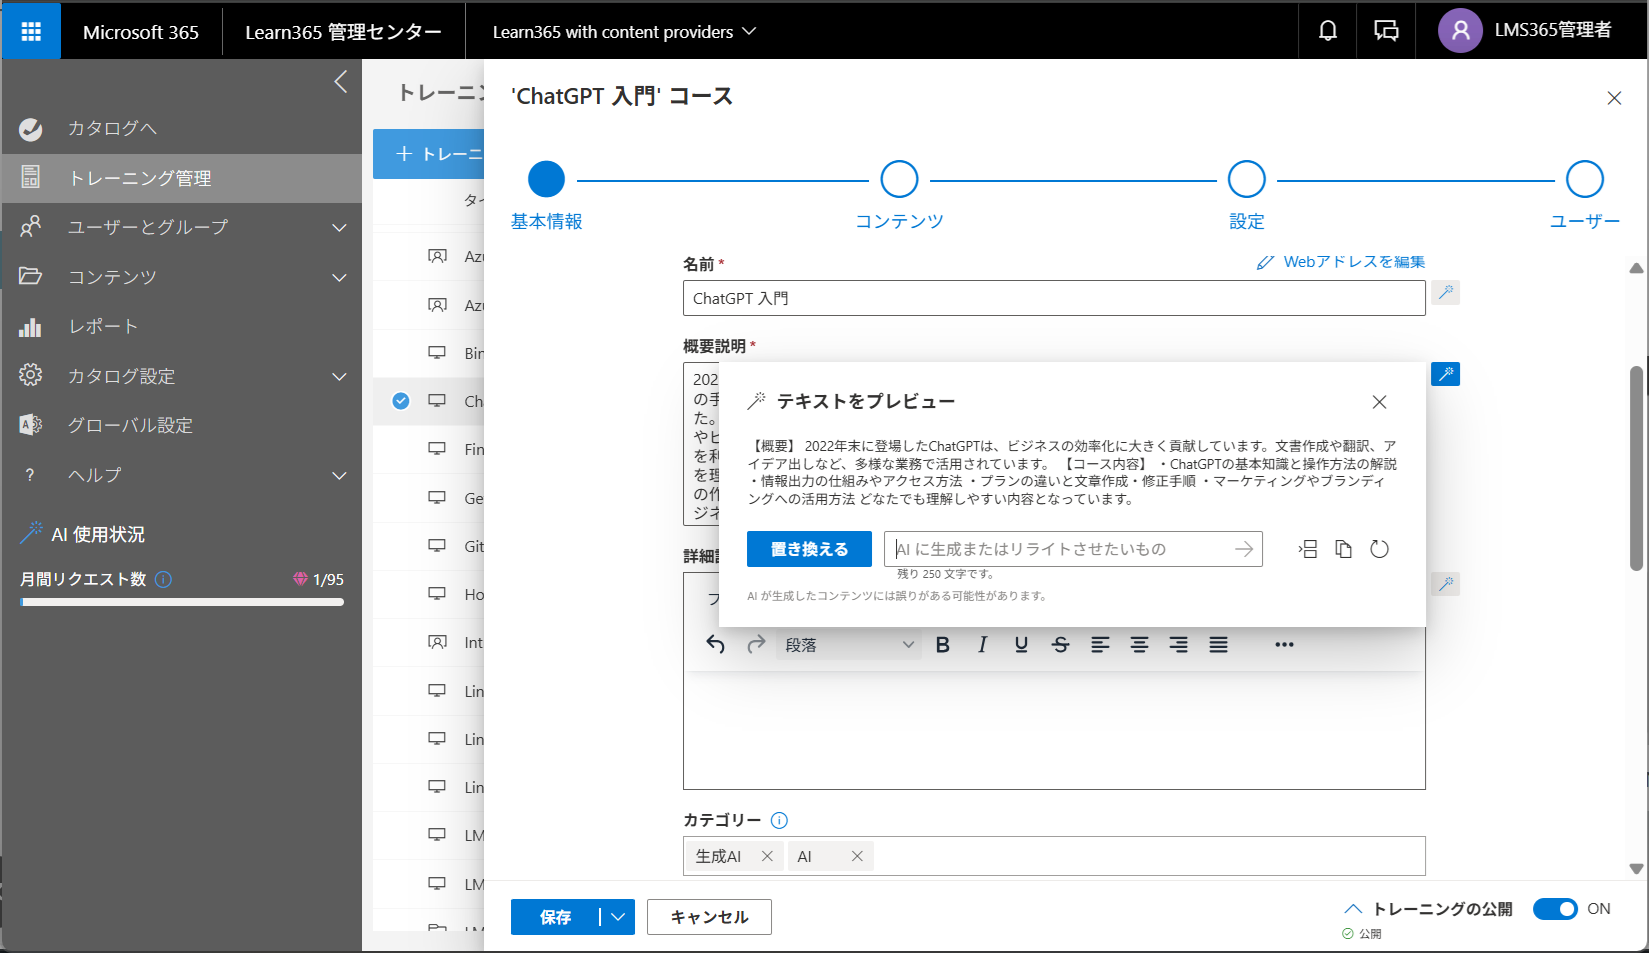Image resolution: width=1649 pixels, height=953 pixels.
Task: Copy the generated preview text
Action: click(x=1344, y=549)
